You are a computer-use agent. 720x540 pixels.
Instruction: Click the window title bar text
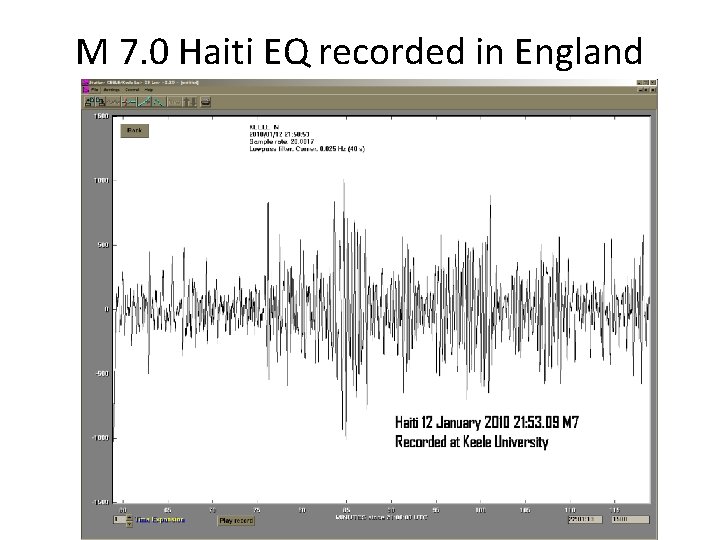click(144, 83)
